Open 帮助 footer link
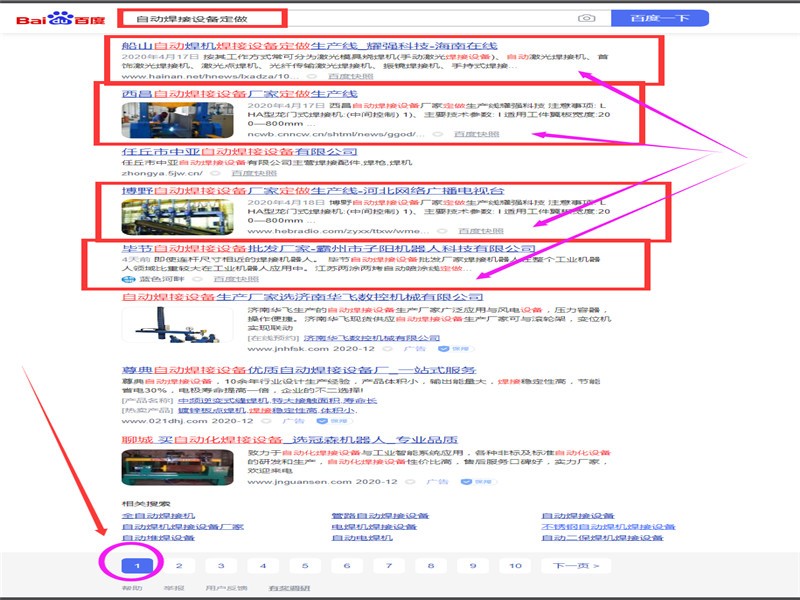 (132, 588)
